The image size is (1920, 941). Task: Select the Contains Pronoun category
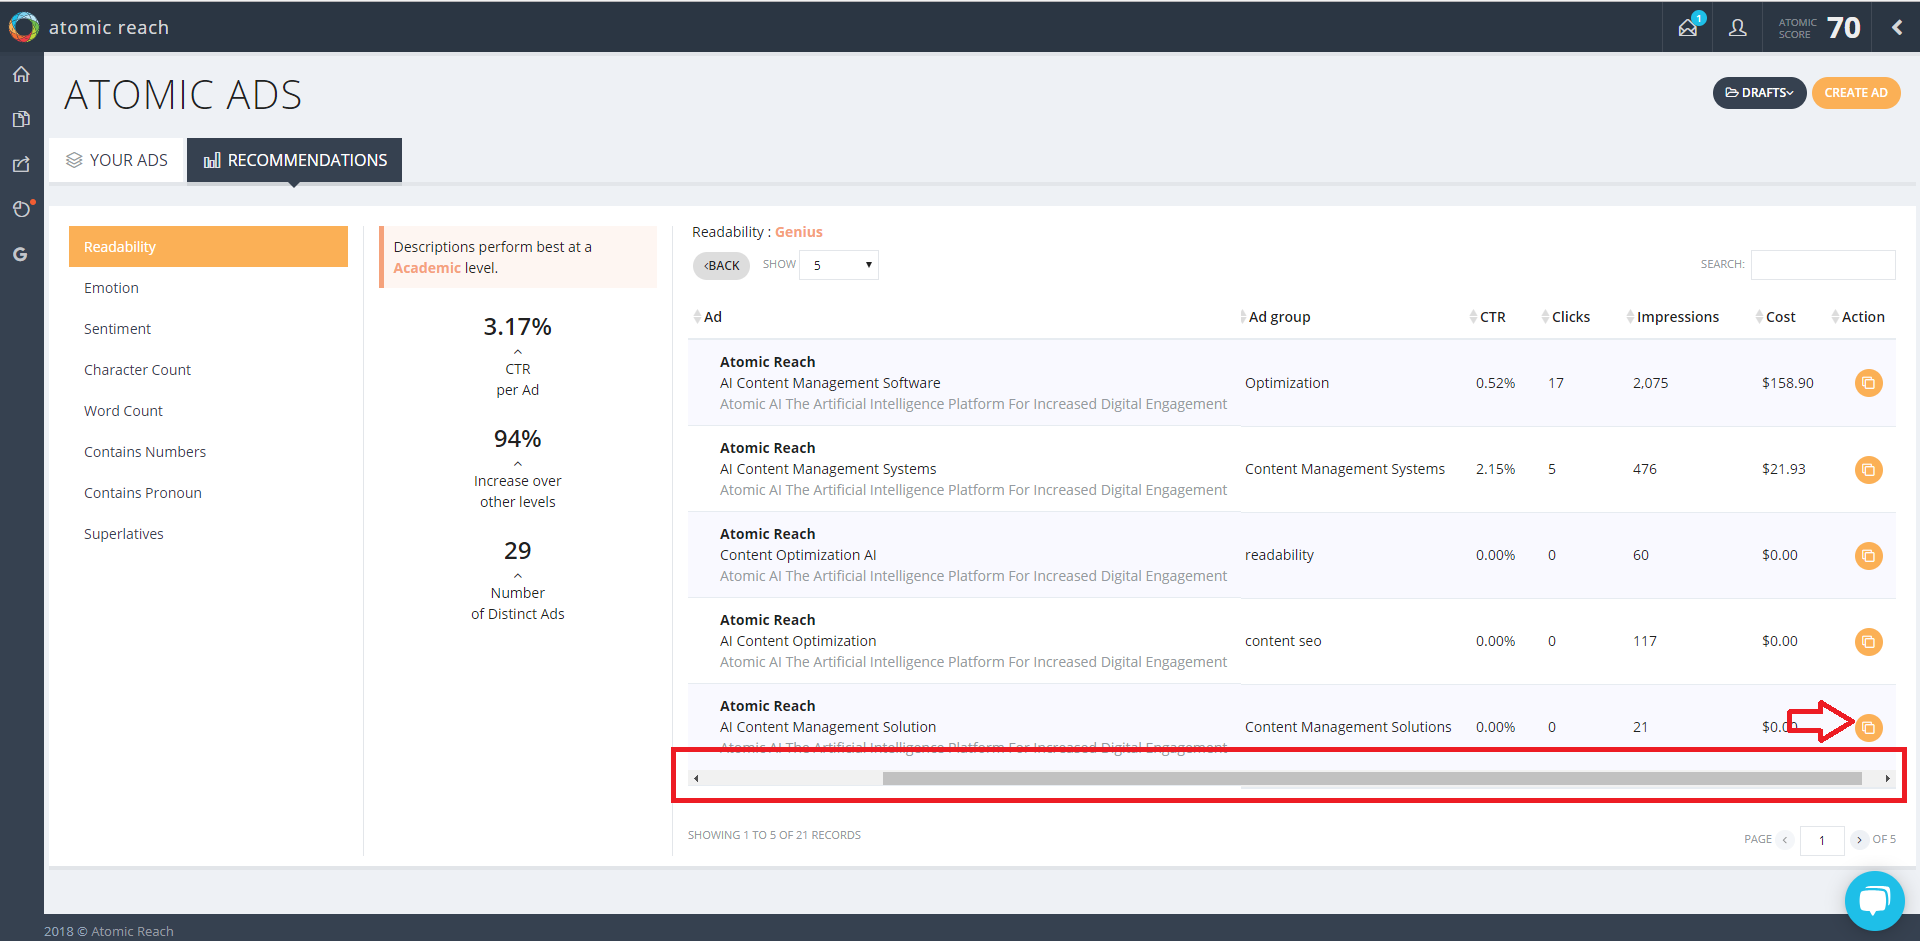coord(208,493)
